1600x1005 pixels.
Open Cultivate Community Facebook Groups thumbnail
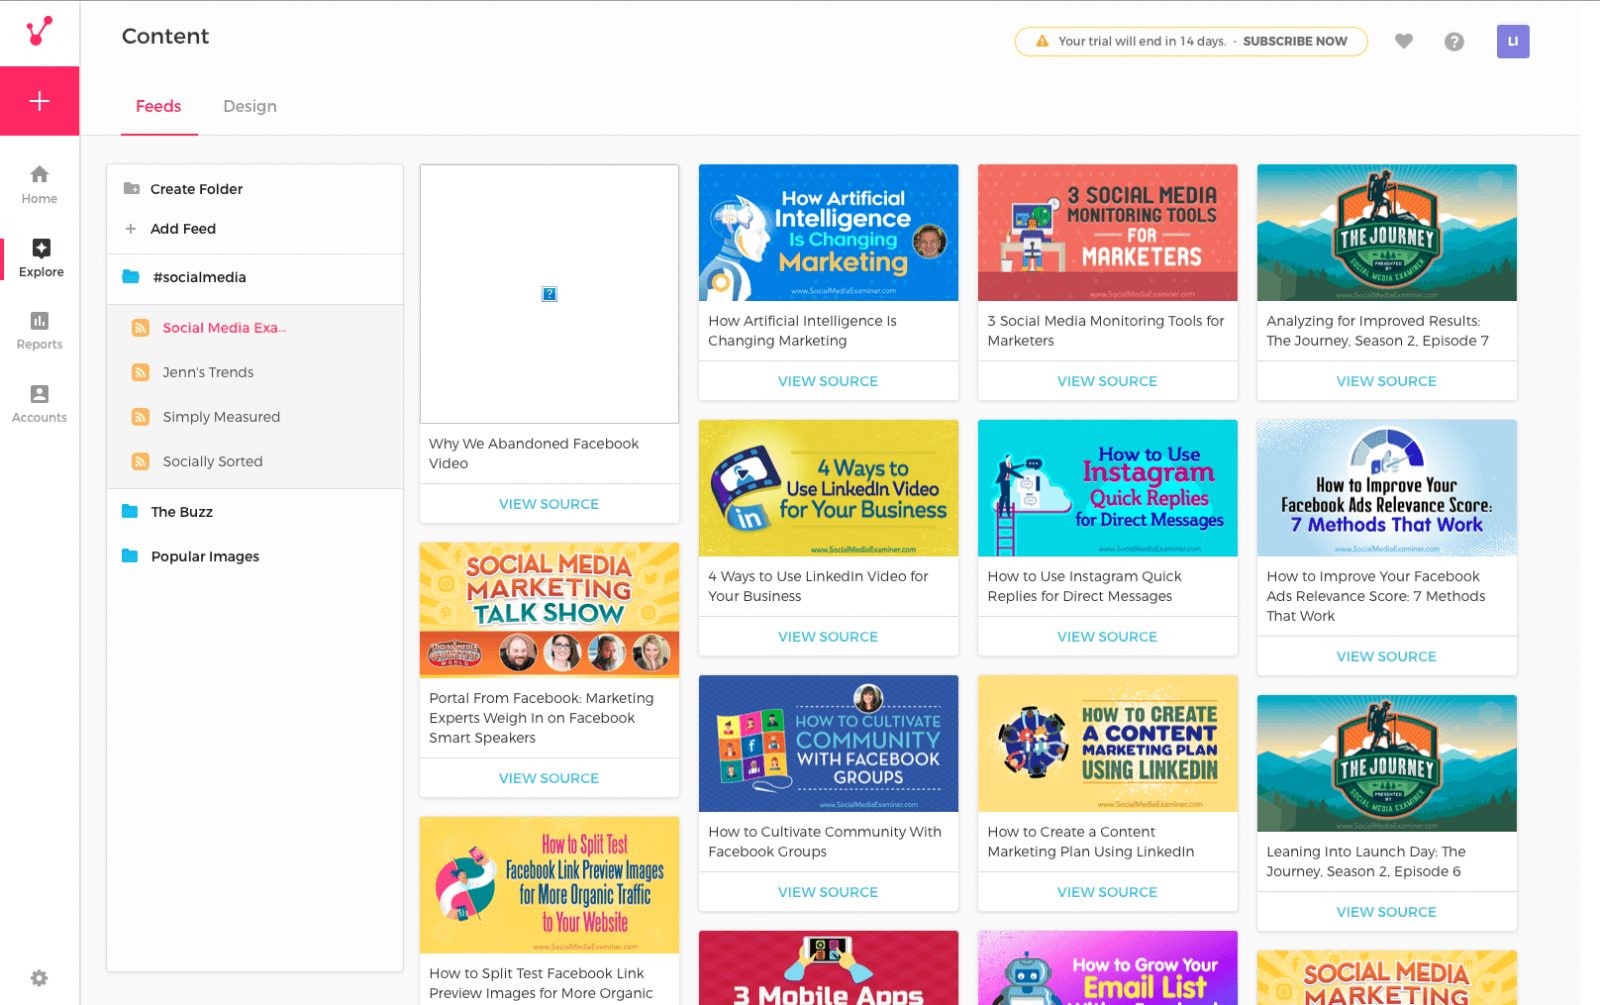coord(828,743)
